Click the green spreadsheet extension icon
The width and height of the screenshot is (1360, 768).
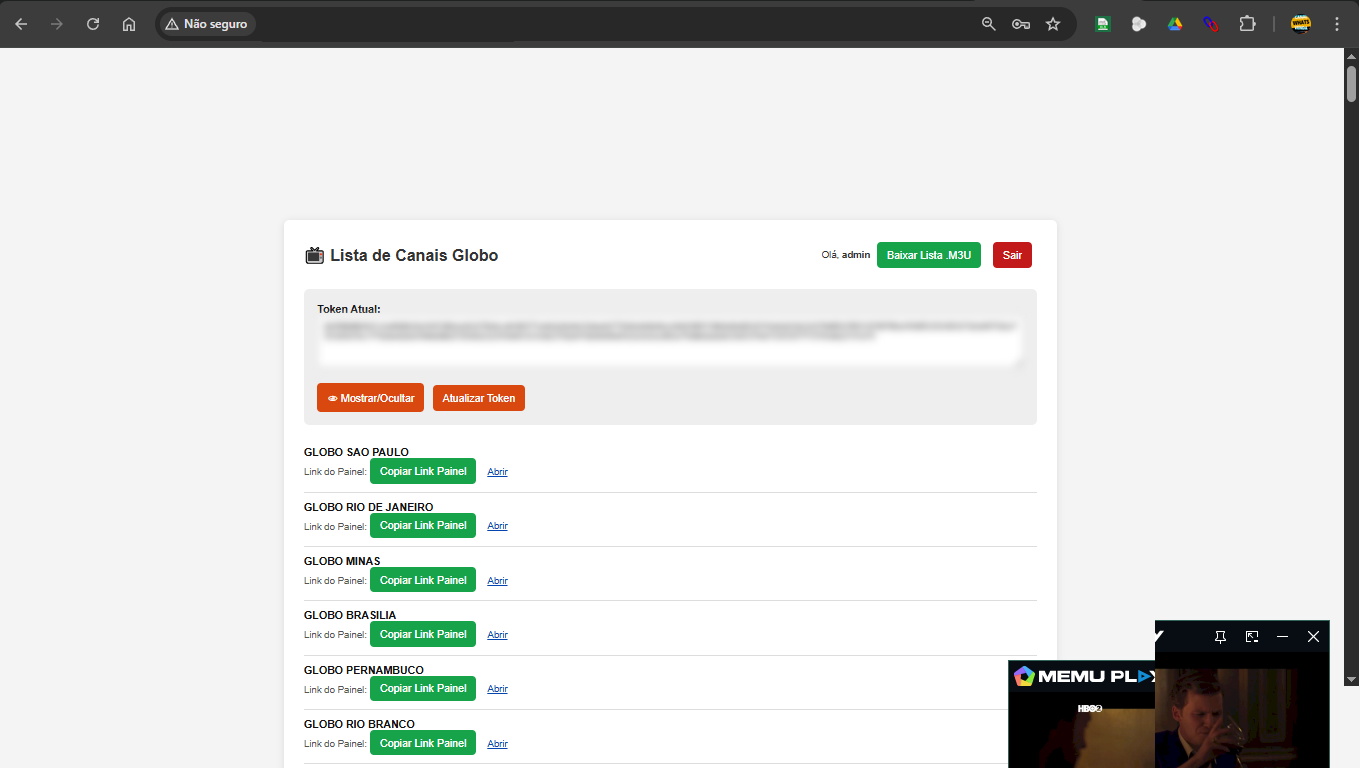pyautogui.click(x=1102, y=23)
